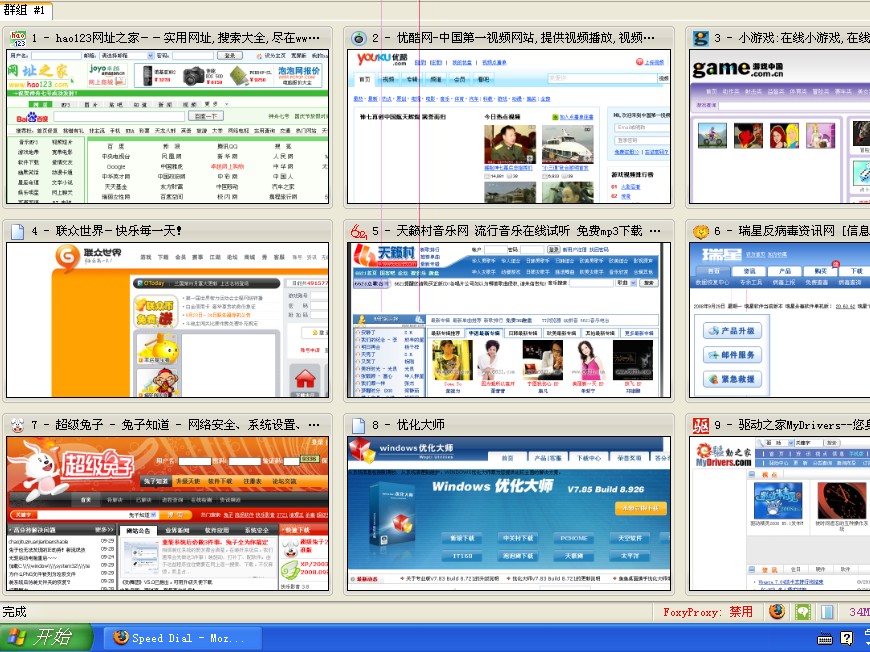Click title '9 - 驱动之家MyDrivers'
Image resolution: width=870 pixels, height=652 pixels.
click(x=792, y=425)
